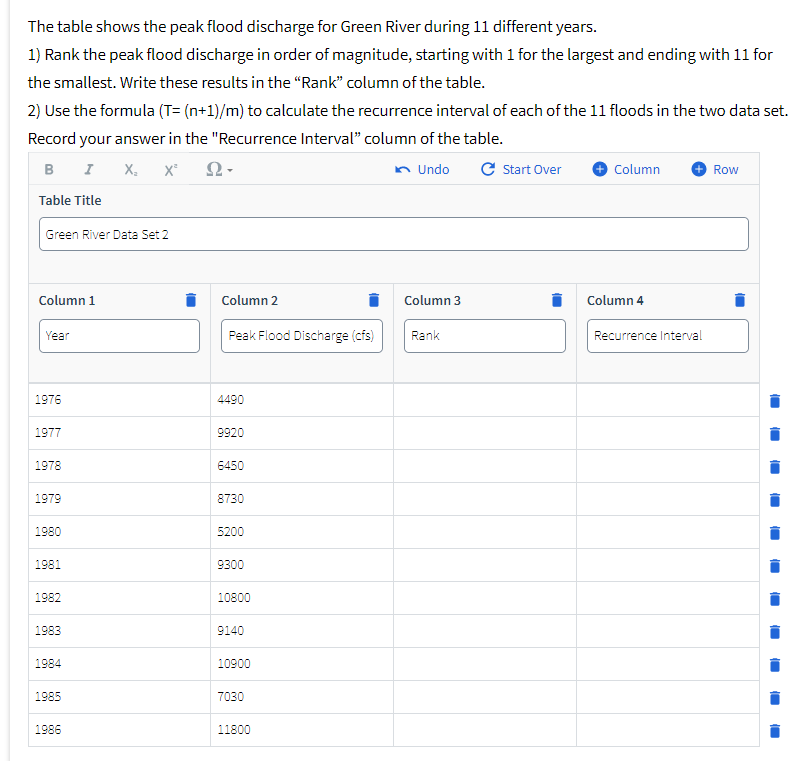This screenshot has width=797, height=761.
Task: Select the year cell 1983
Action: [x=119, y=631]
